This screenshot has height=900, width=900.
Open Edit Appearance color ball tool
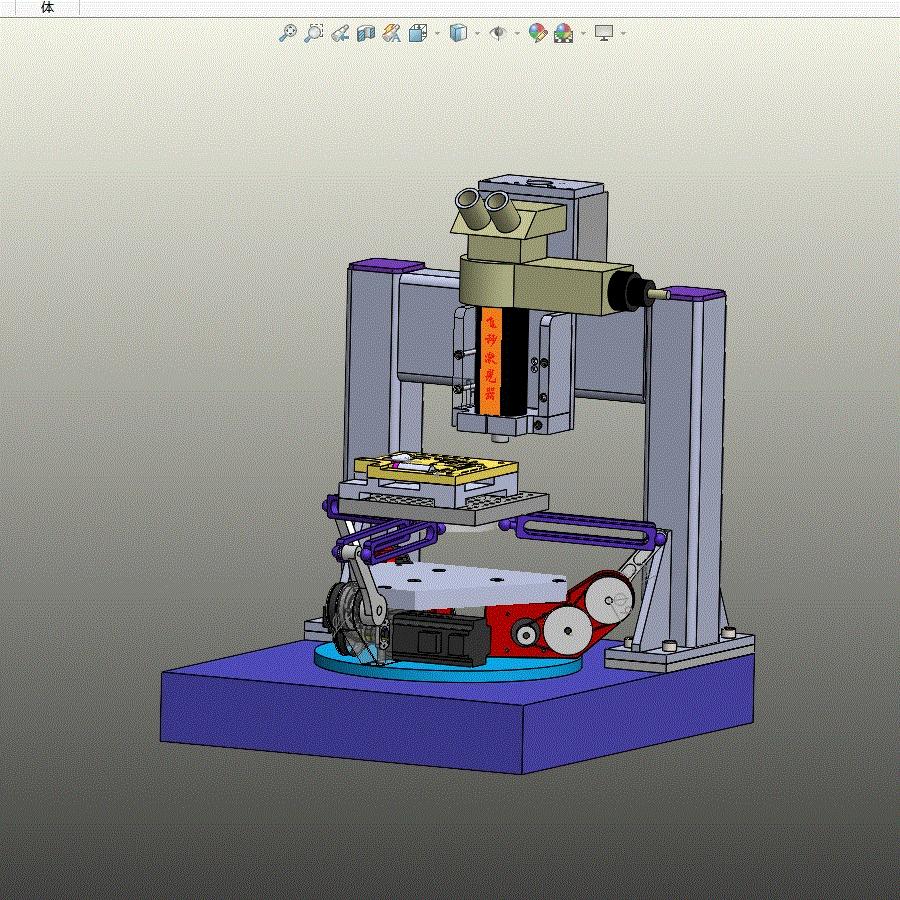538,33
